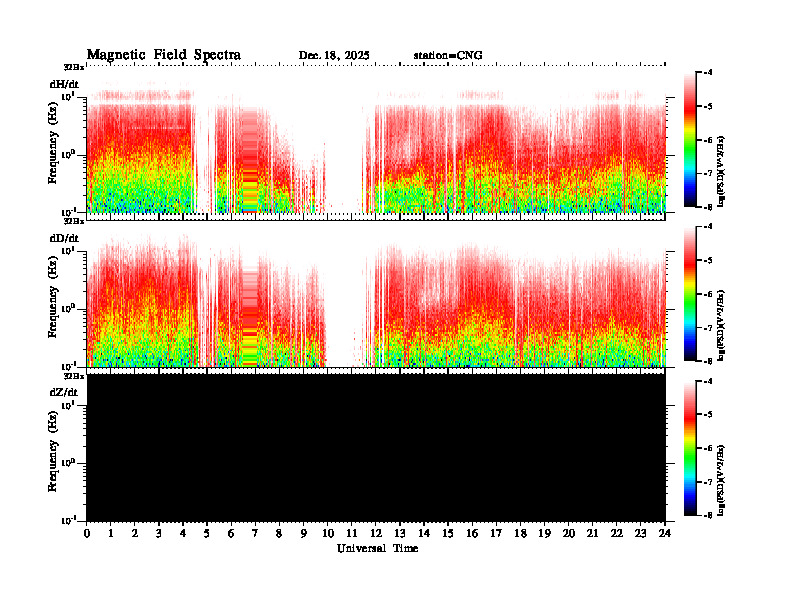This screenshot has height=612, width=792.
Task: Click hour "6" on the time axis
Action: tap(231, 533)
